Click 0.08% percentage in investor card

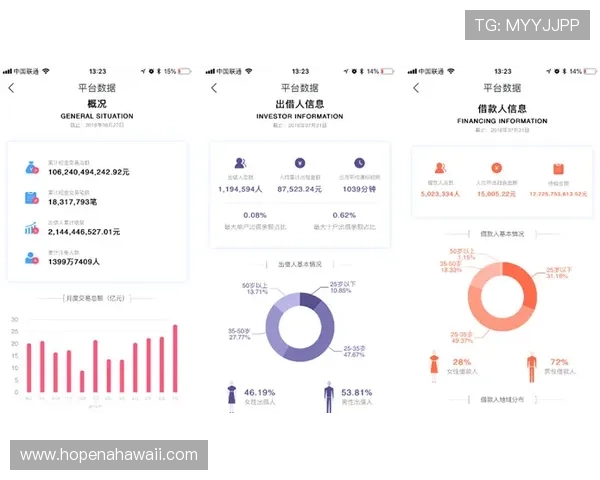click(x=255, y=215)
